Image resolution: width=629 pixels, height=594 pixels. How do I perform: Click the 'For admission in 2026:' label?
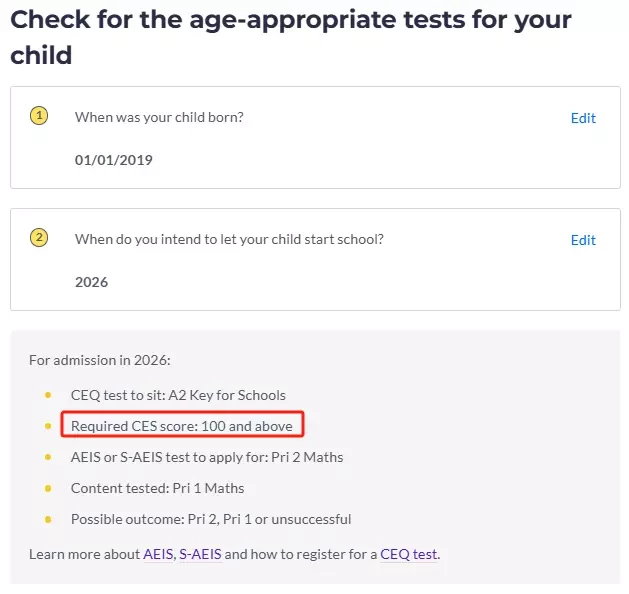[100, 360]
